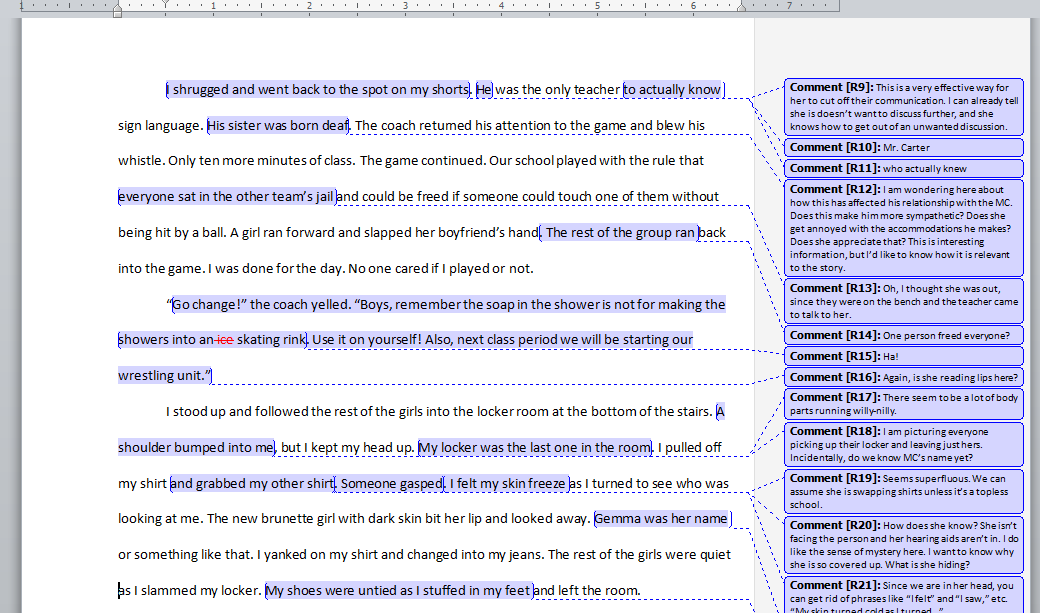Click the phrase 'wrestling unit.'
Image resolution: width=1040 pixels, height=613 pixels.
pyautogui.click(x=162, y=375)
